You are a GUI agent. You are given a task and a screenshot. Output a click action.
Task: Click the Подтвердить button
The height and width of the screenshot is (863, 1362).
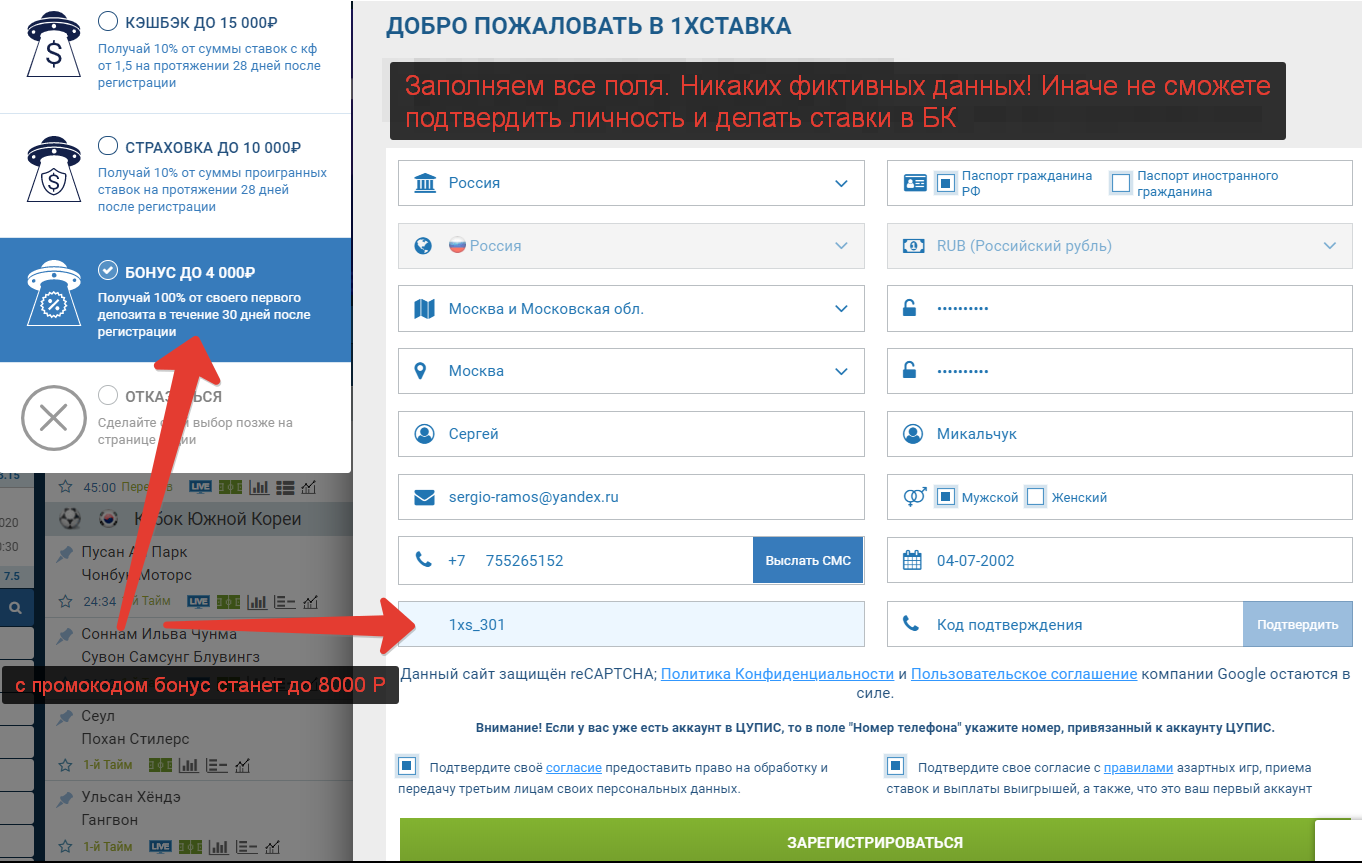point(1298,624)
